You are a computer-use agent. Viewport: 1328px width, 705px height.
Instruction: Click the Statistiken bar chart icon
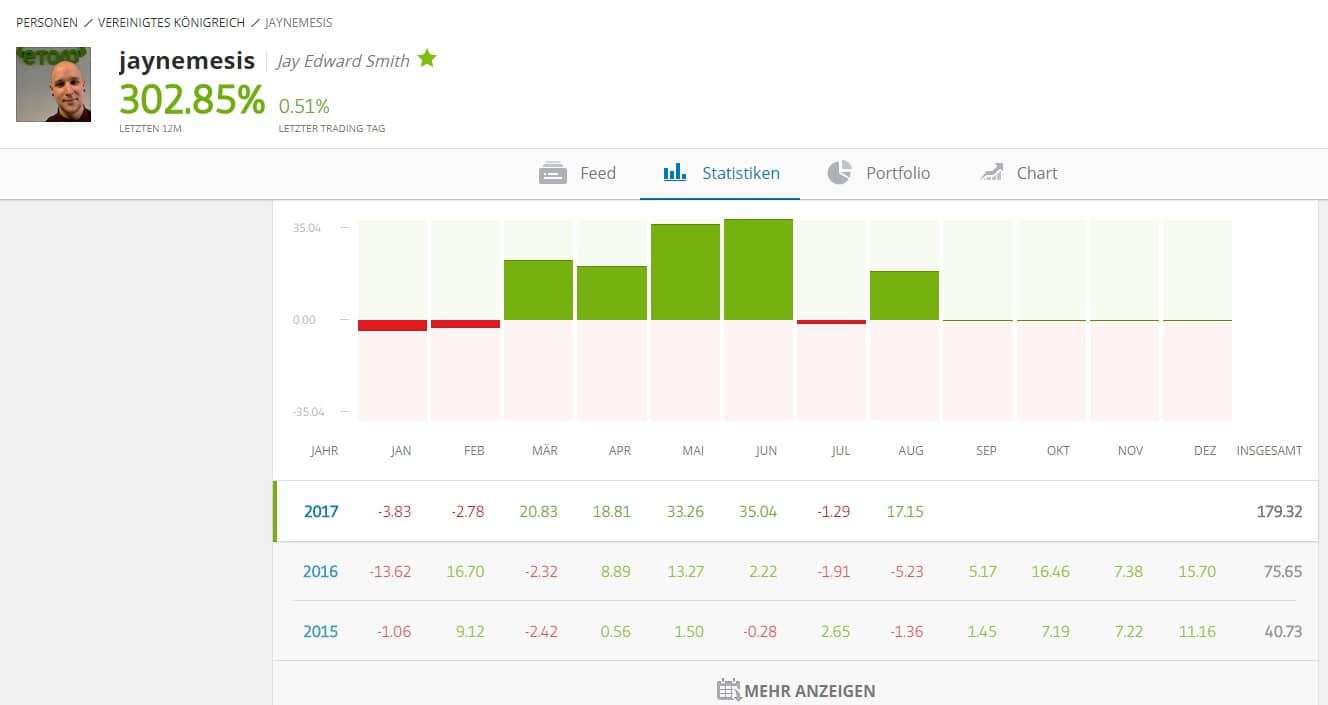pos(675,173)
